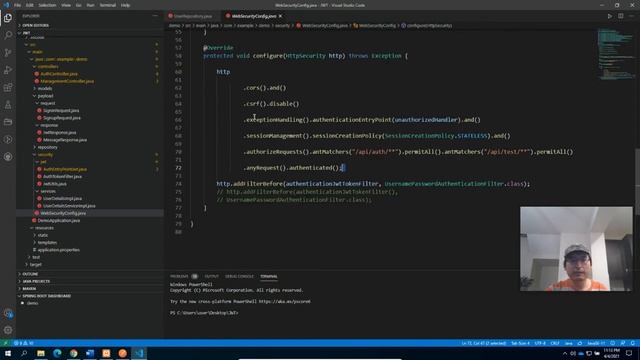Open Windows Start menu
The height and width of the screenshot is (360, 640).
click(x=8, y=353)
